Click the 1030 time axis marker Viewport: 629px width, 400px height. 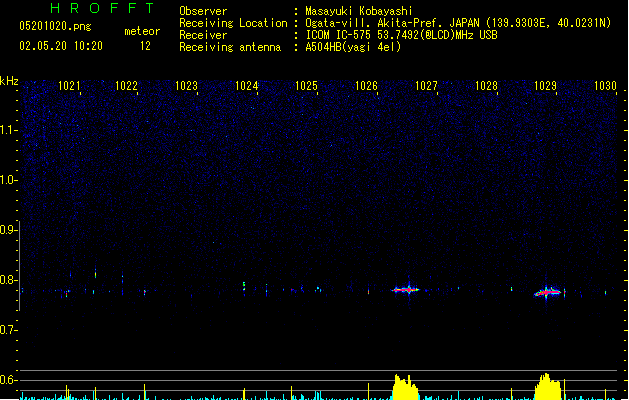605,86
